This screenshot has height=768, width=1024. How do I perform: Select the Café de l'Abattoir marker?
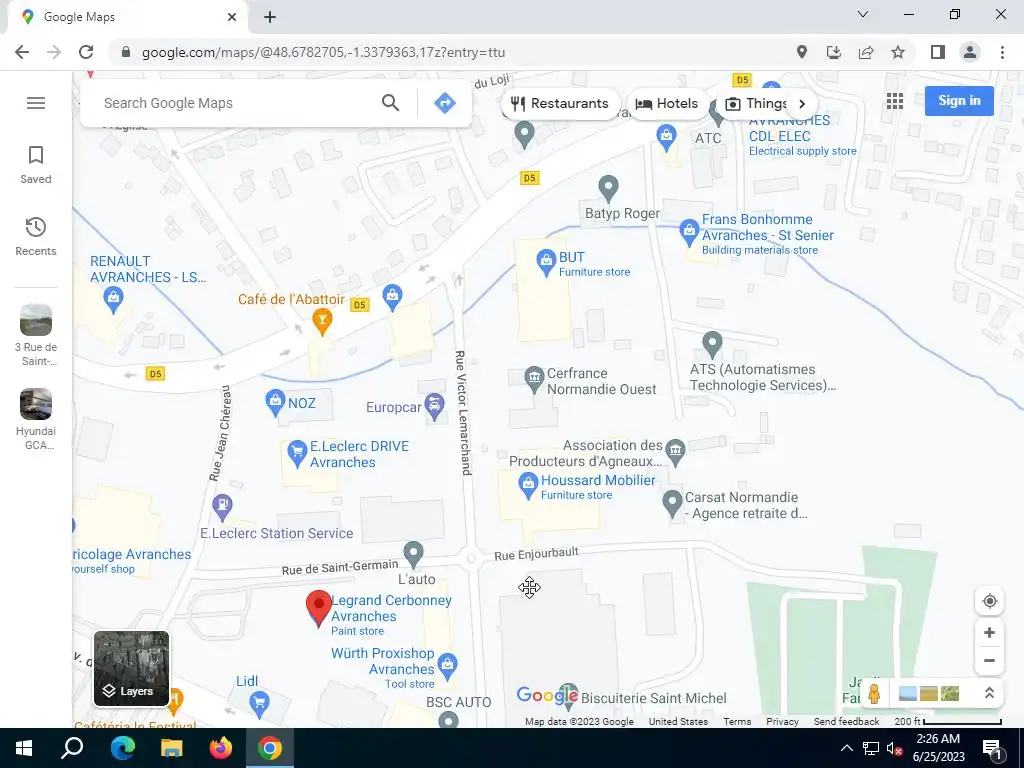tap(321, 321)
